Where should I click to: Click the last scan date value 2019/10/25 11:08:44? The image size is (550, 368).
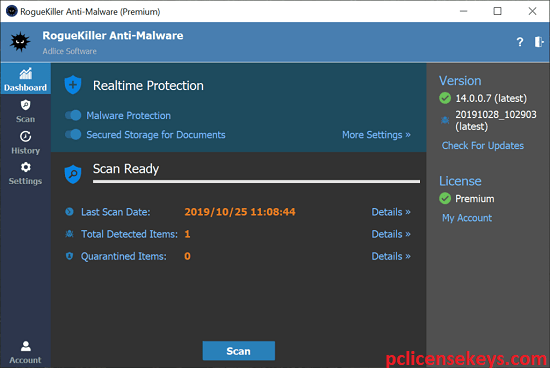tap(240, 212)
